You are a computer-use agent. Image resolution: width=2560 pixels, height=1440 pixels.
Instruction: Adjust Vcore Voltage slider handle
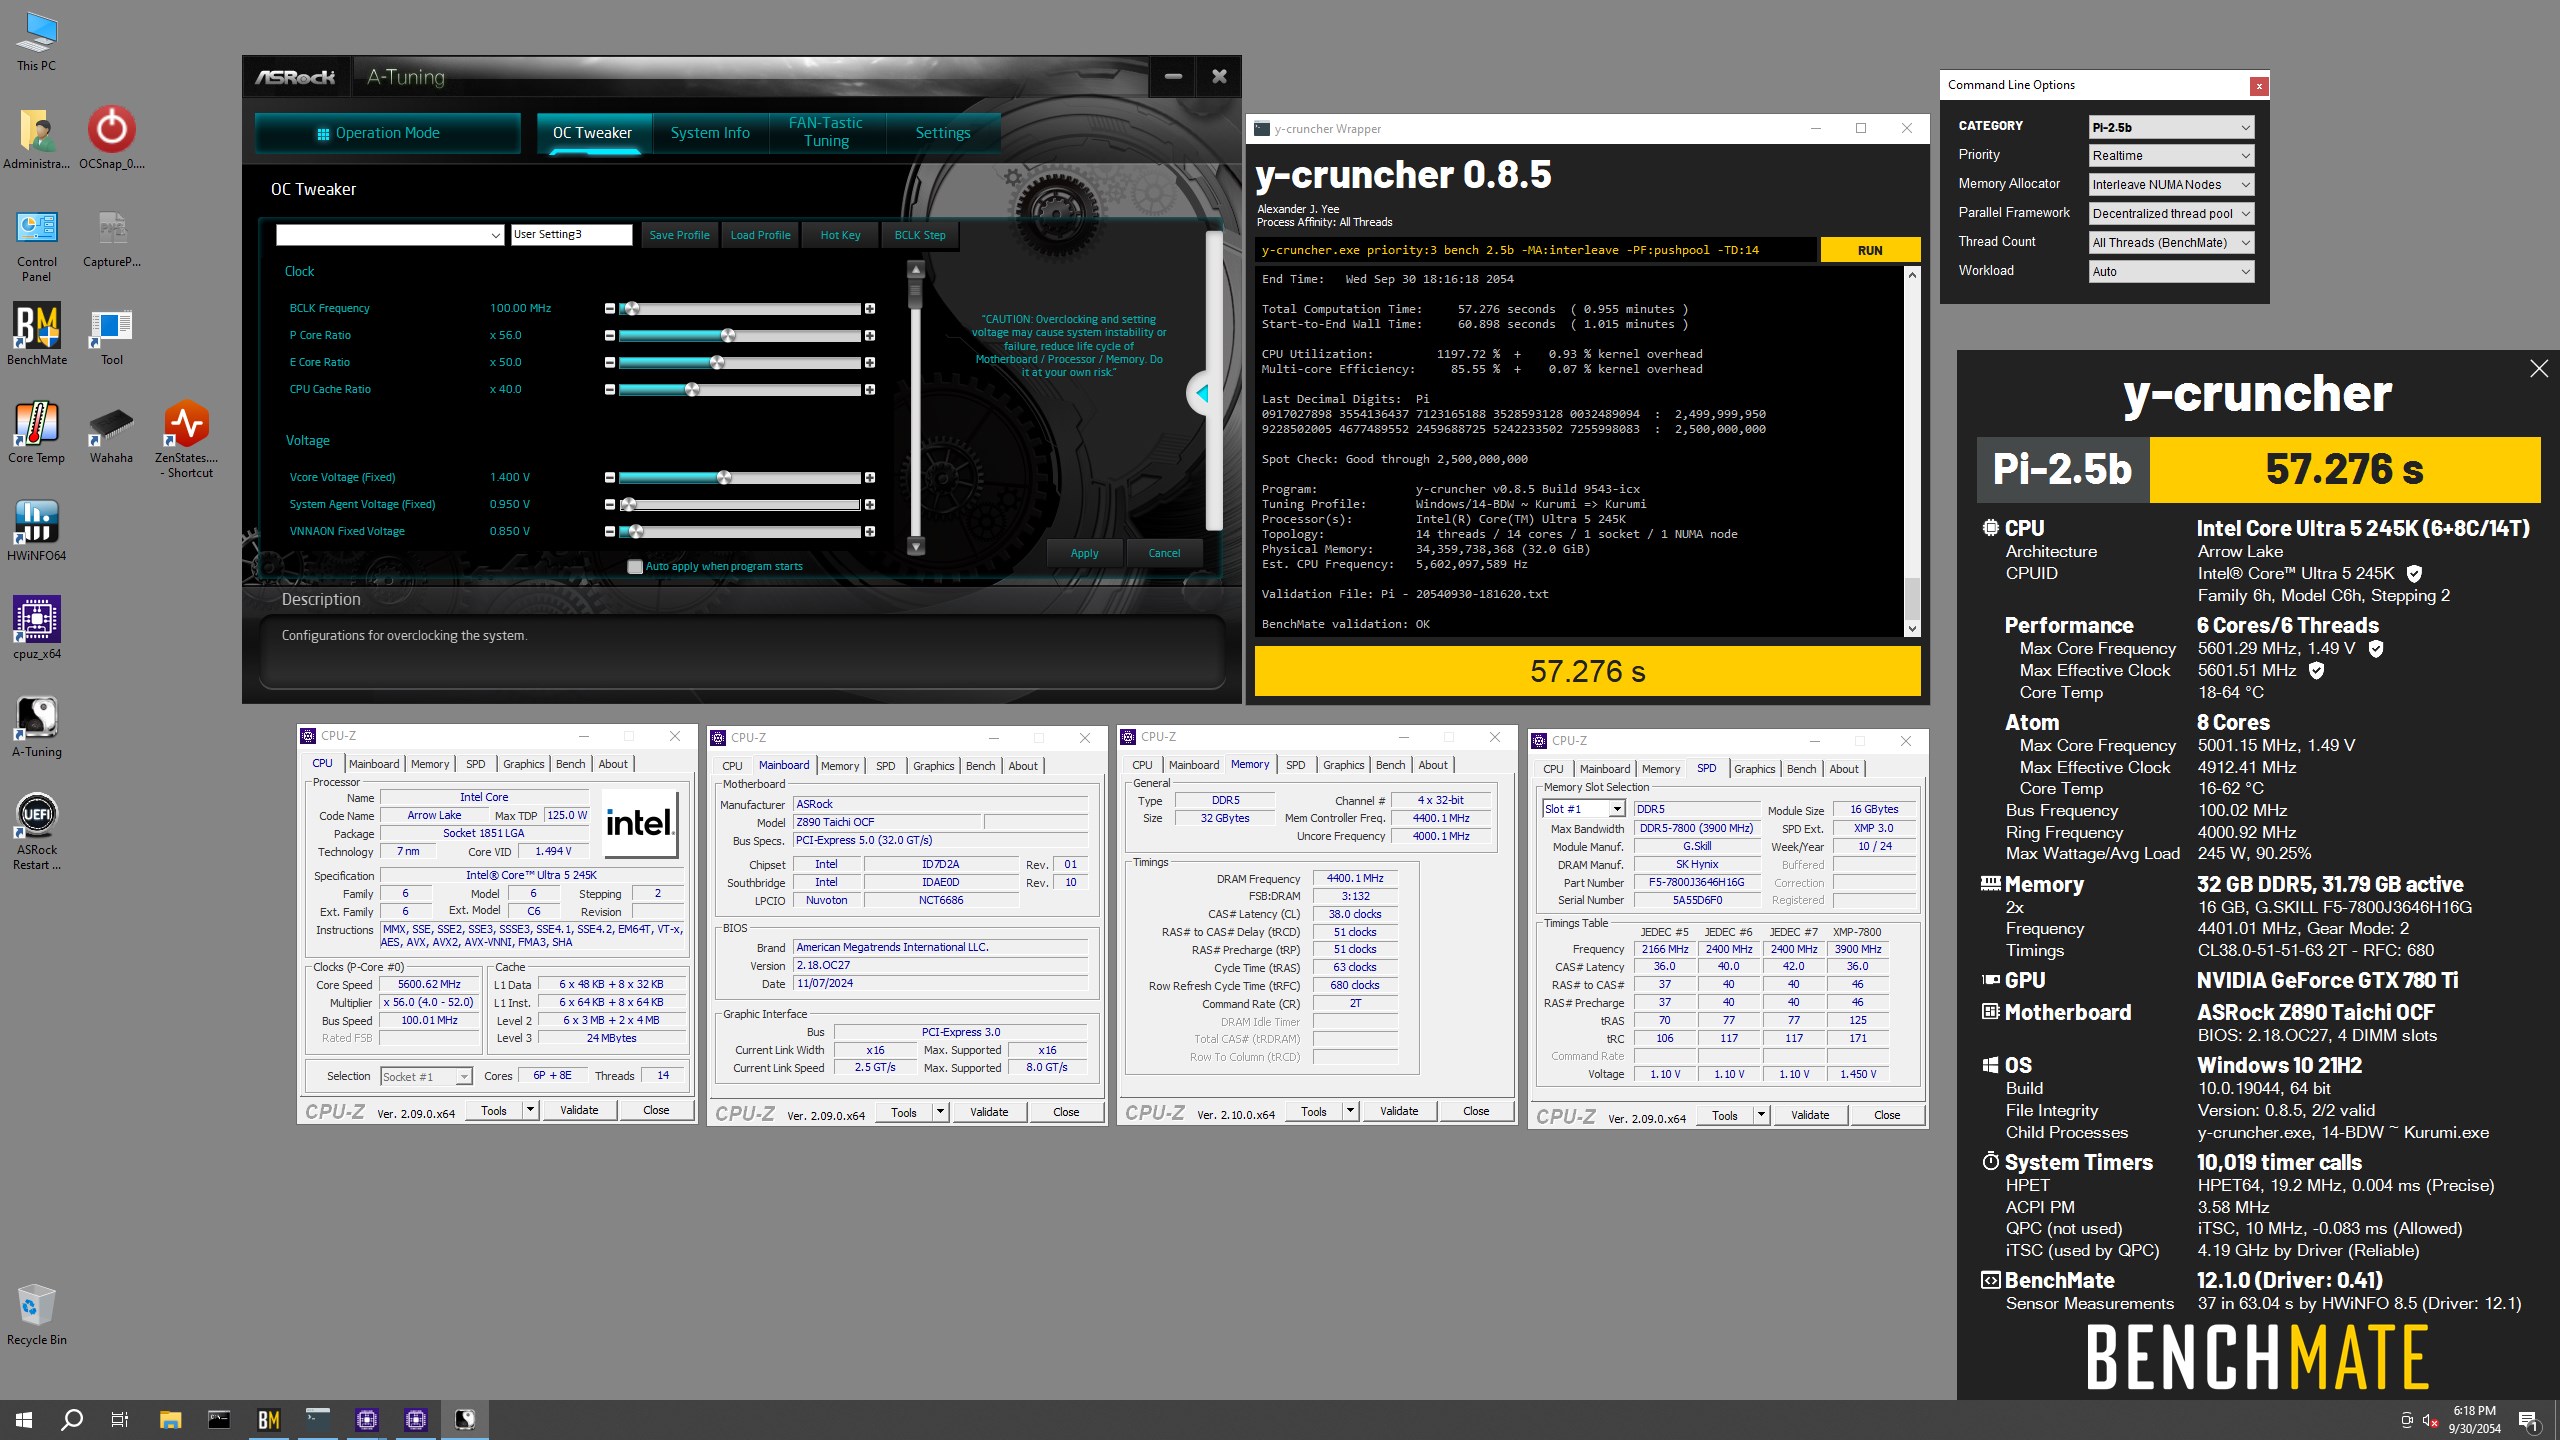click(x=724, y=478)
